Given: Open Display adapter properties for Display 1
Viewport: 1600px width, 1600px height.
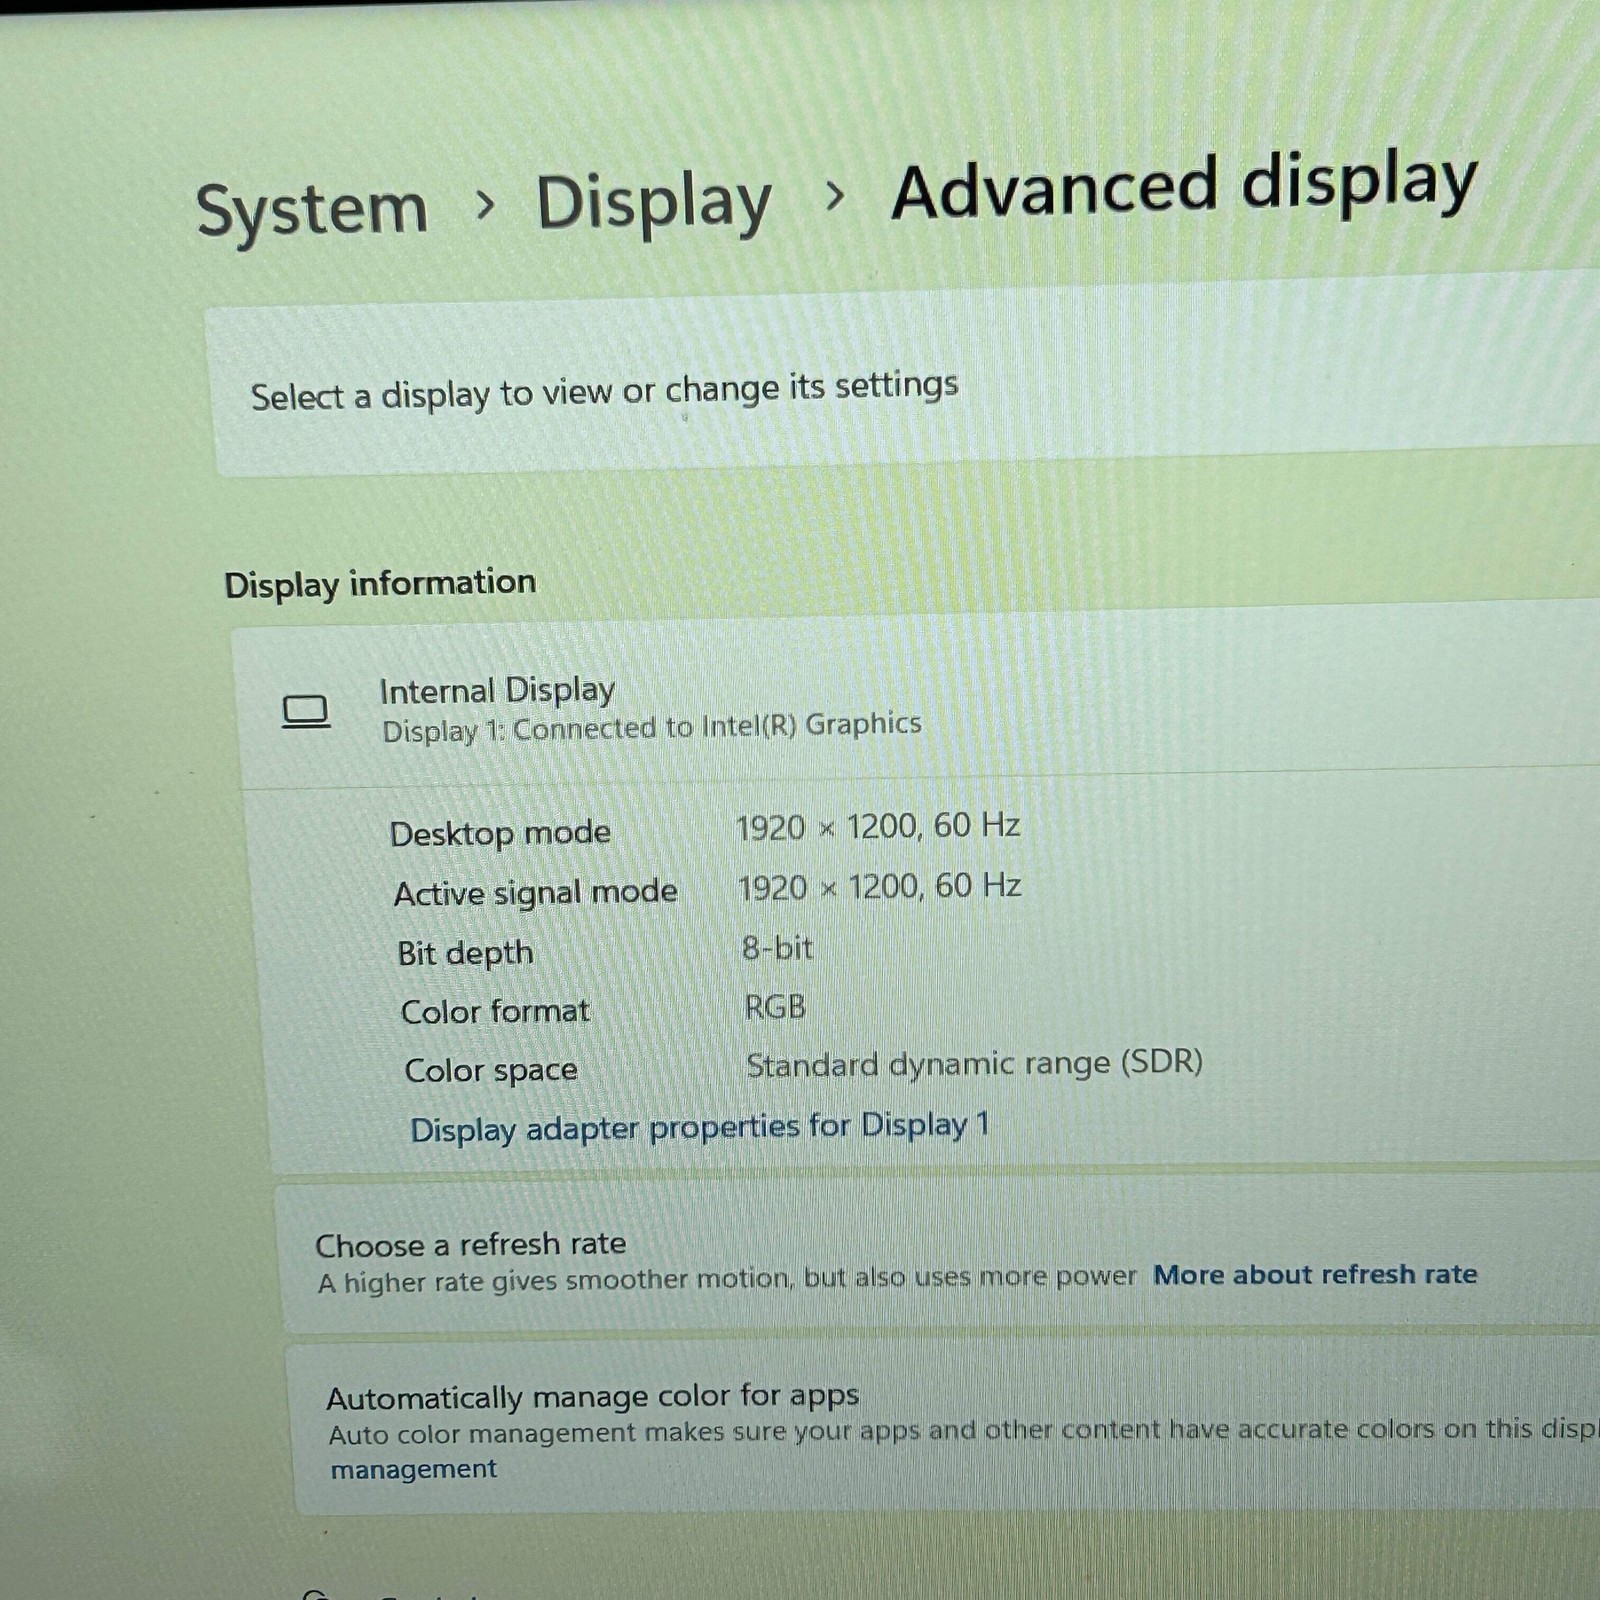Looking at the screenshot, I should [x=699, y=1127].
